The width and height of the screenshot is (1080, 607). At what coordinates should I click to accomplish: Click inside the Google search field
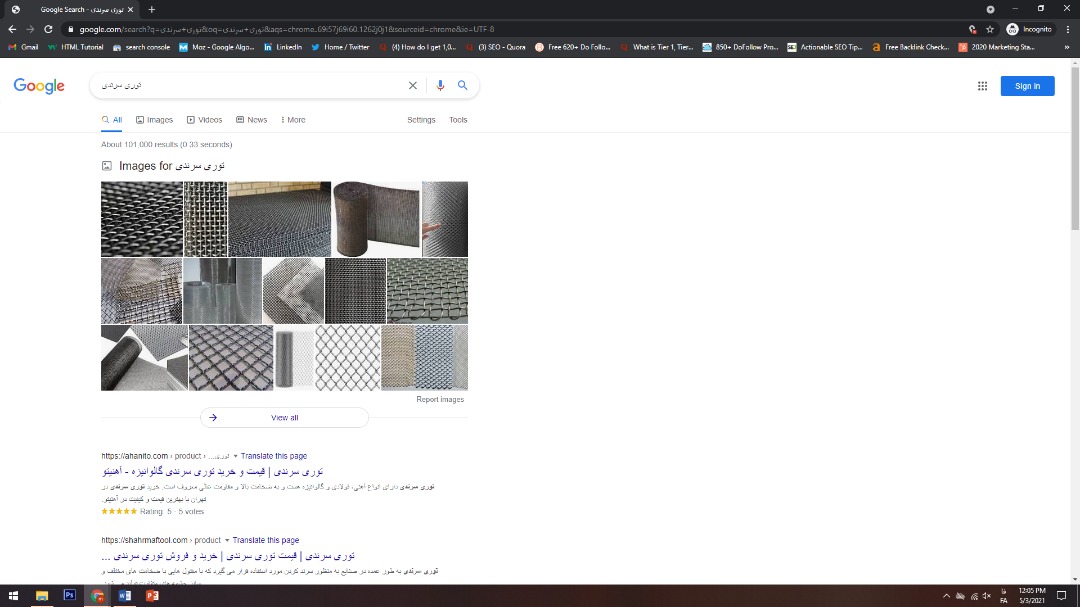coord(251,85)
